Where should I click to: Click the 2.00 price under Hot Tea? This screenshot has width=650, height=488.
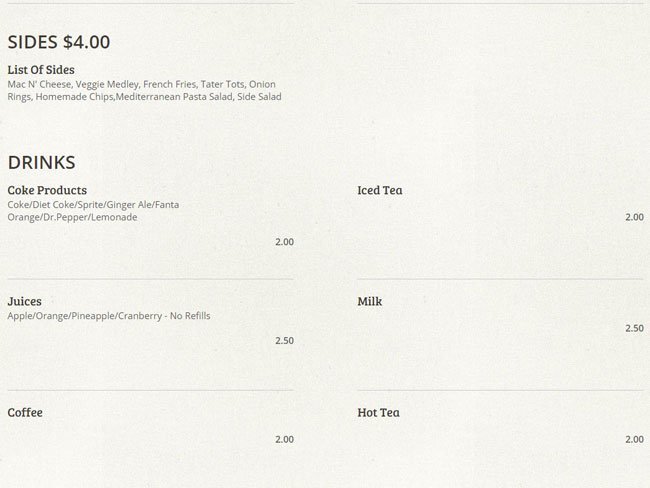coord(634,439)
